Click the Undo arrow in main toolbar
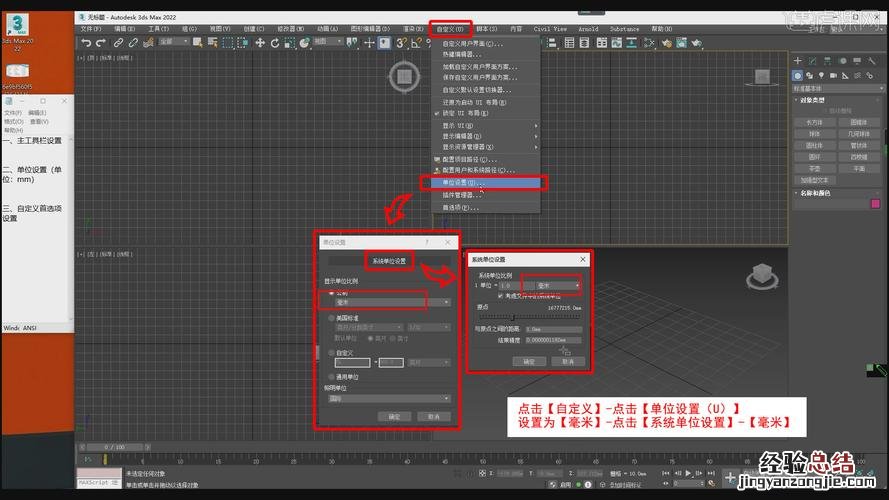889x500 pixels. [x=87, y=42]
